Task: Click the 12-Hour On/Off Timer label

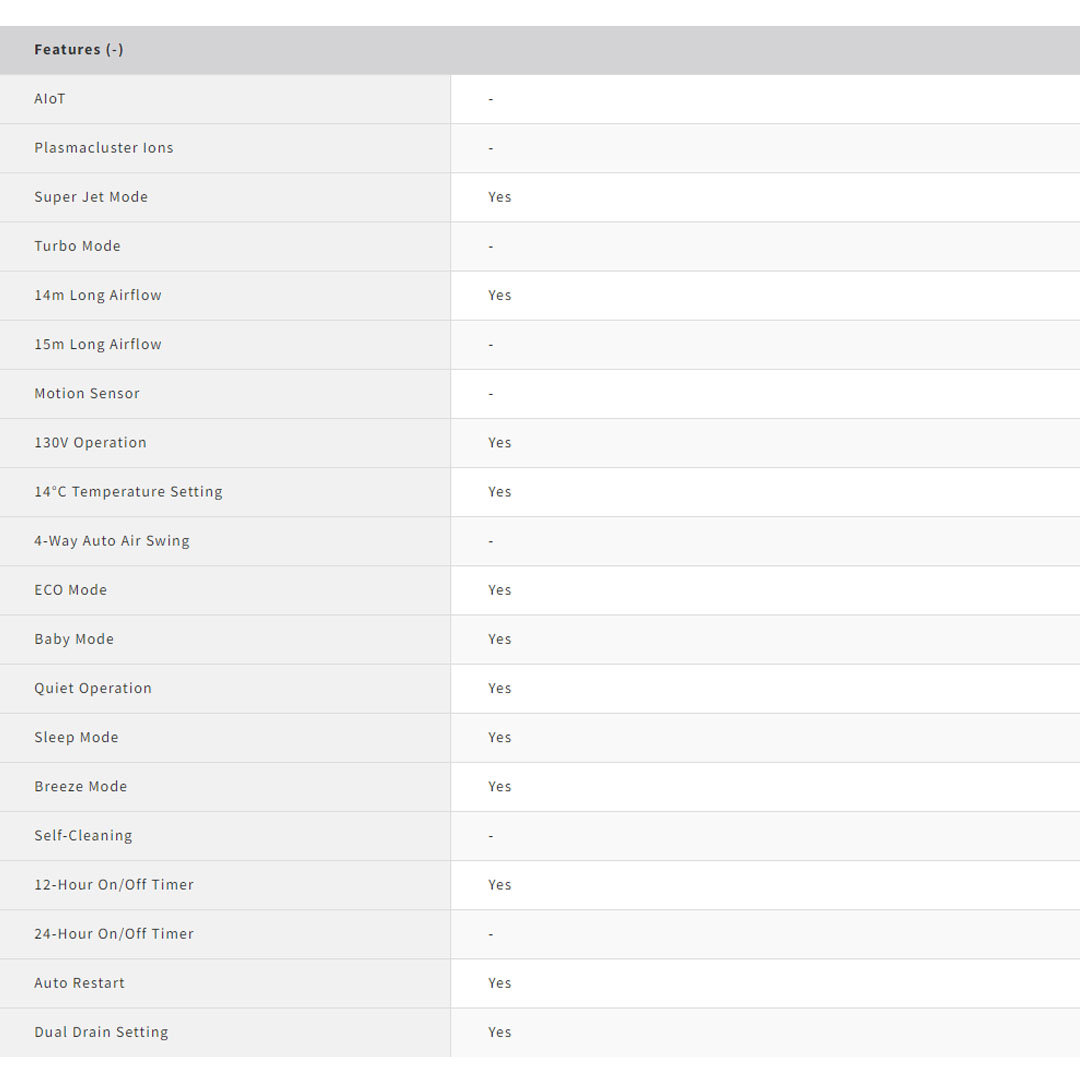Action: coord(114,884)
